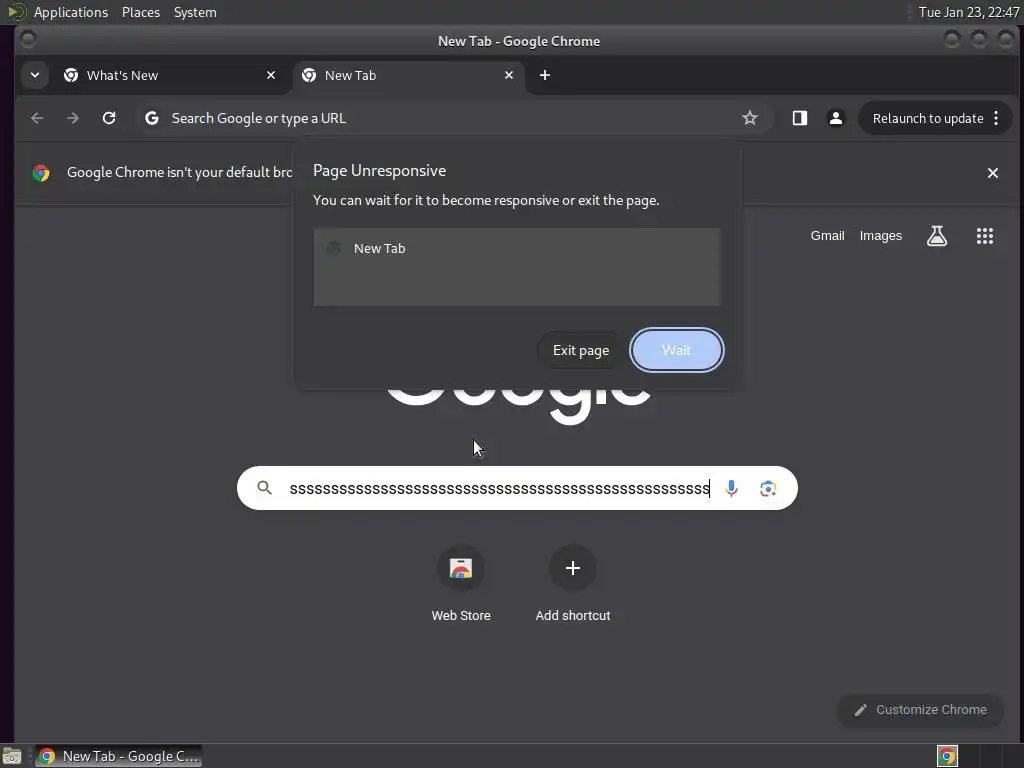Viewport: 1024px width, 768px height.
Task: Start voice search with the microphone
Action: pyautogui.click(x=731, y=488)
